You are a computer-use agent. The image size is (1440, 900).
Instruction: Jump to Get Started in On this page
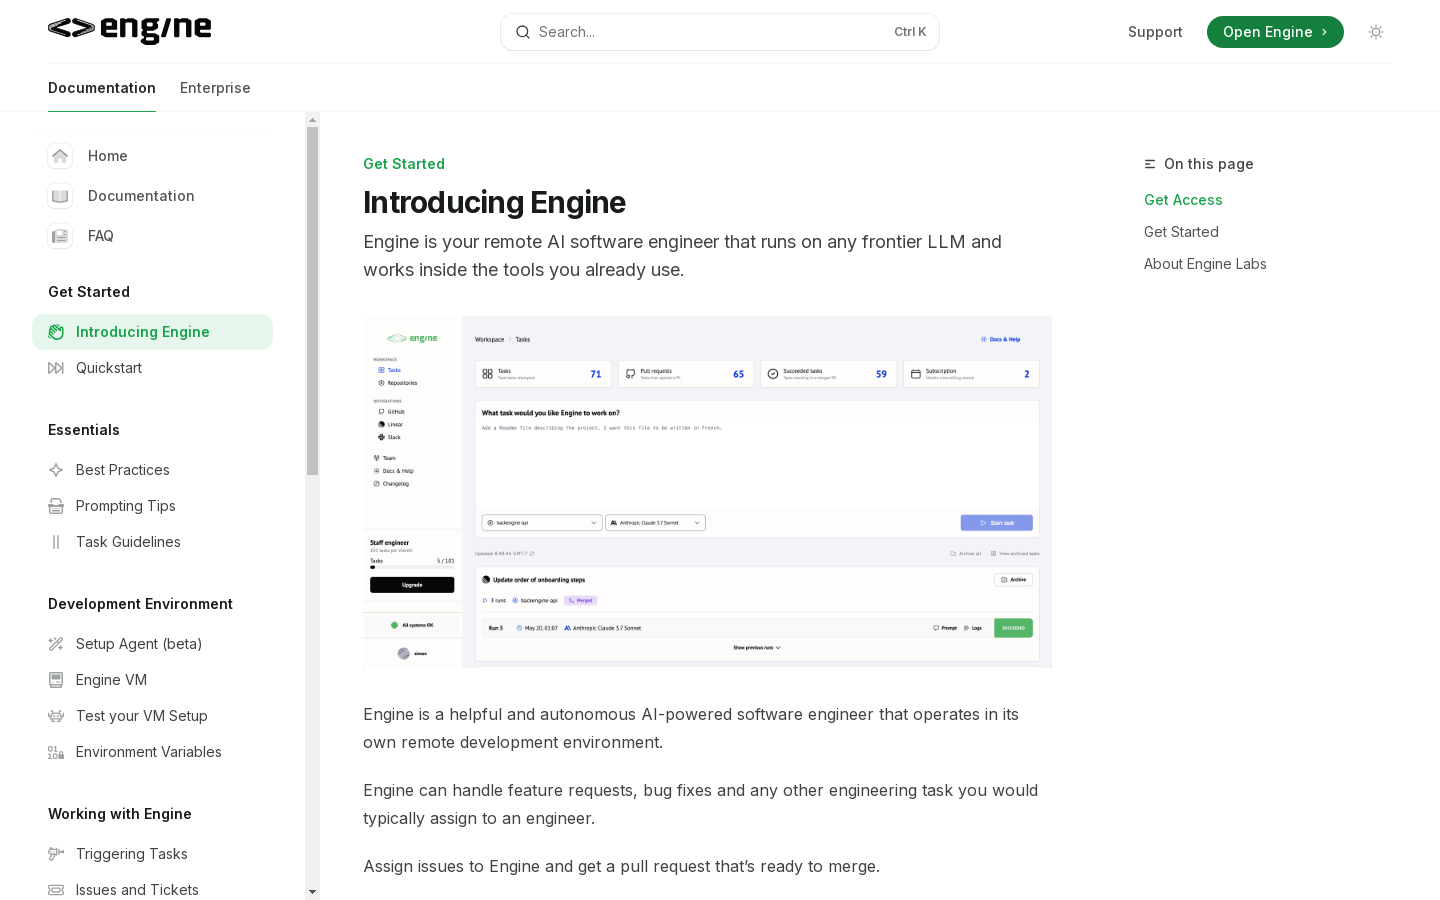coord(1181,232)
